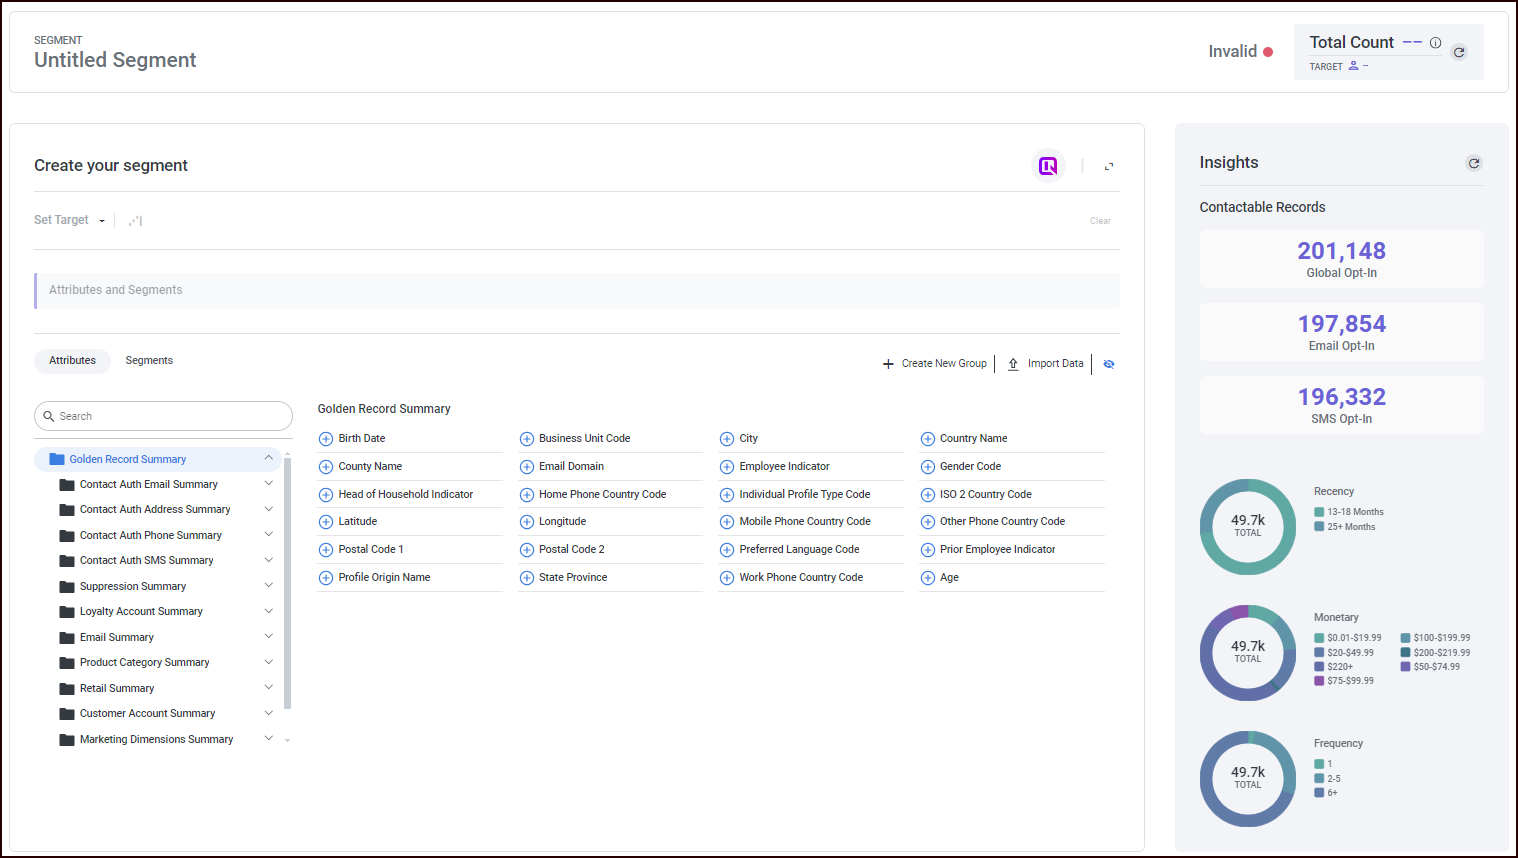The image size is (1518, 858).
Task: Click the target person icon under Total Count
Action: pyautogui.click(x=1355, y=66)
